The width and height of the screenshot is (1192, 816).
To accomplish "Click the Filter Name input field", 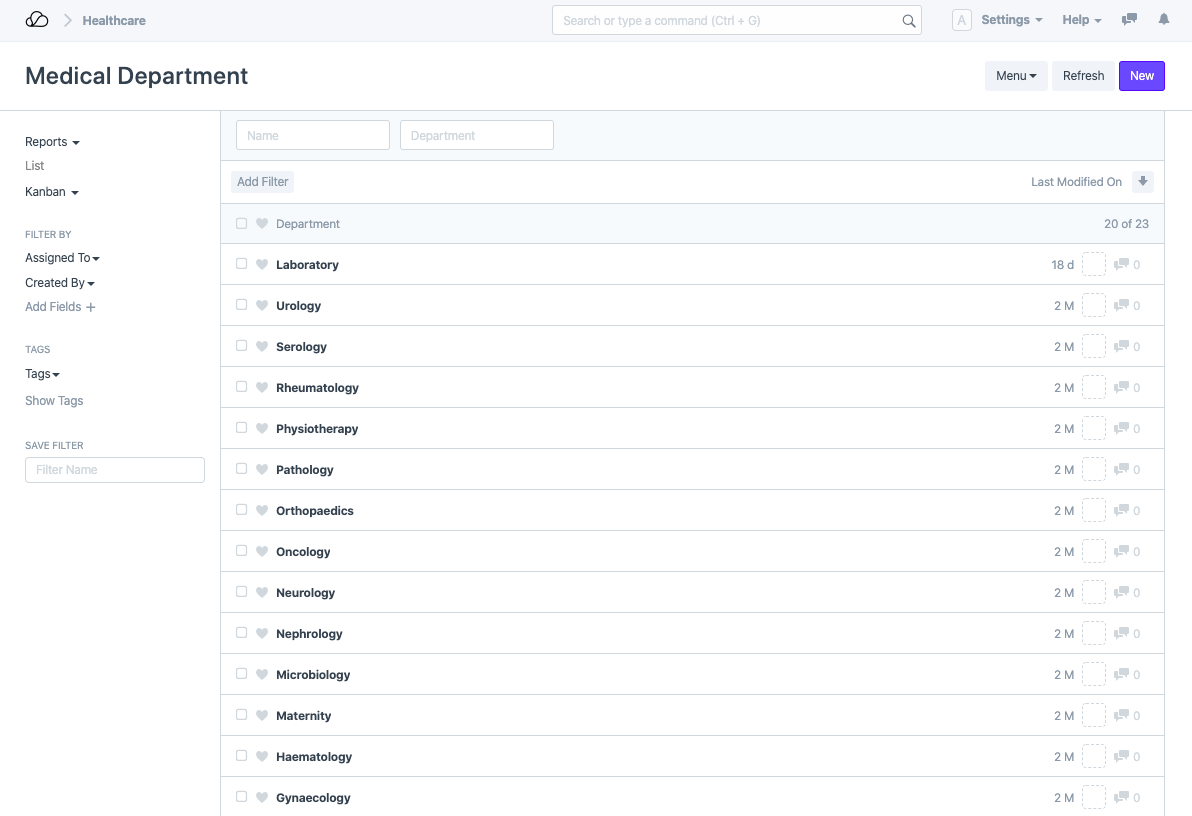I will [x=115, y=470].
